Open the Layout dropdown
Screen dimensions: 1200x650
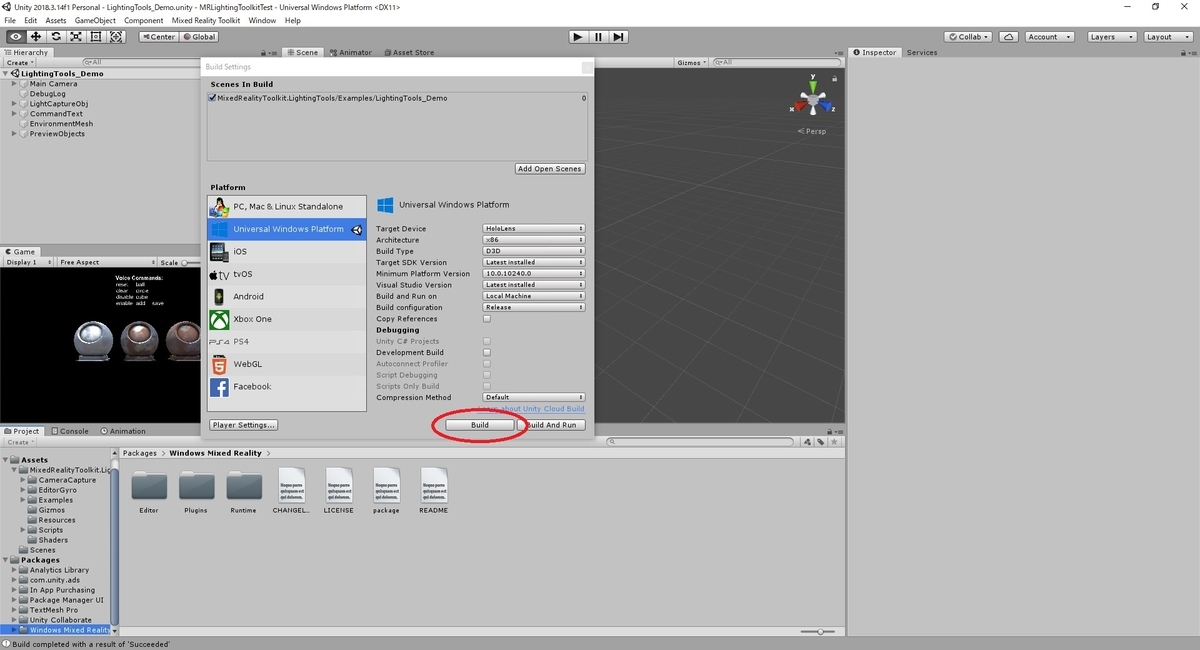point(1167,37)
